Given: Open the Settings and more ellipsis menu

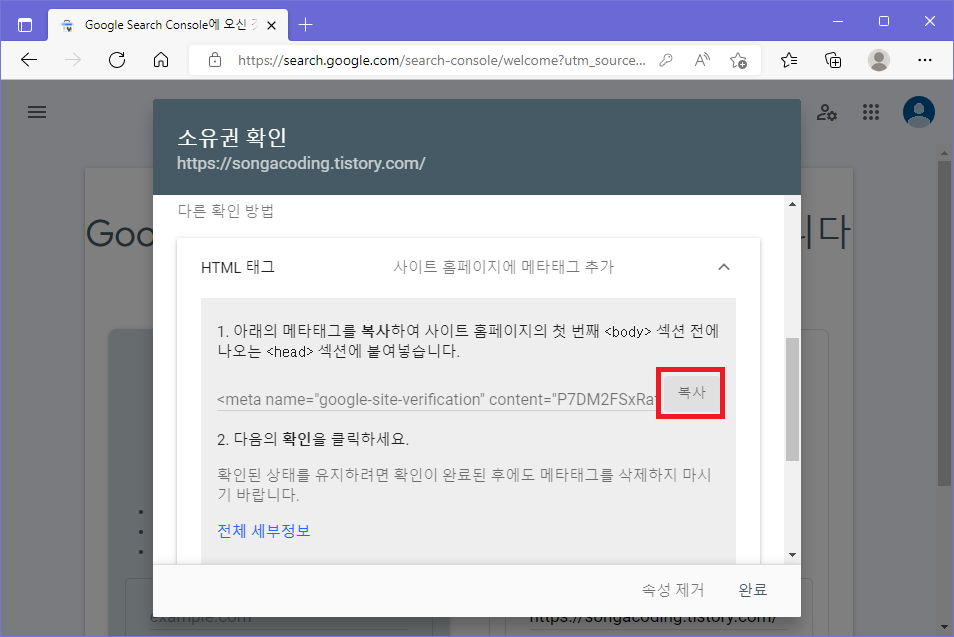Looking at the screenshot, I should coord(925,60).
